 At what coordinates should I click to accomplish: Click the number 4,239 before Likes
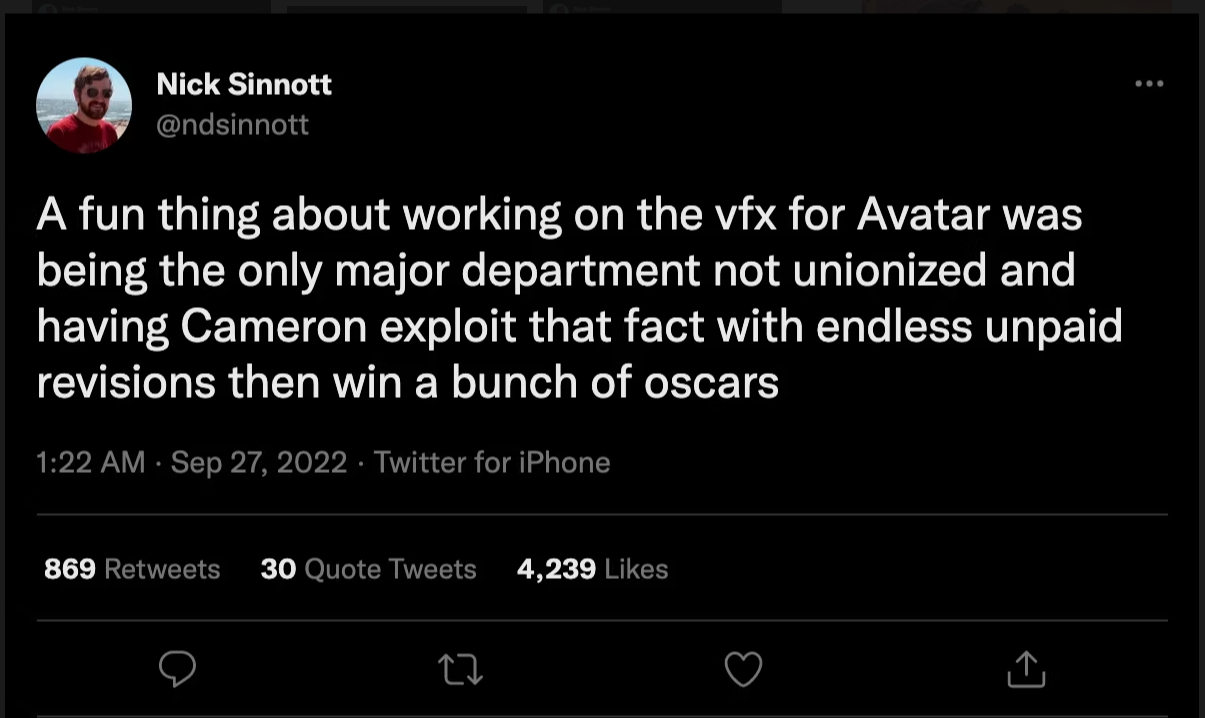[x=556, y=569]
